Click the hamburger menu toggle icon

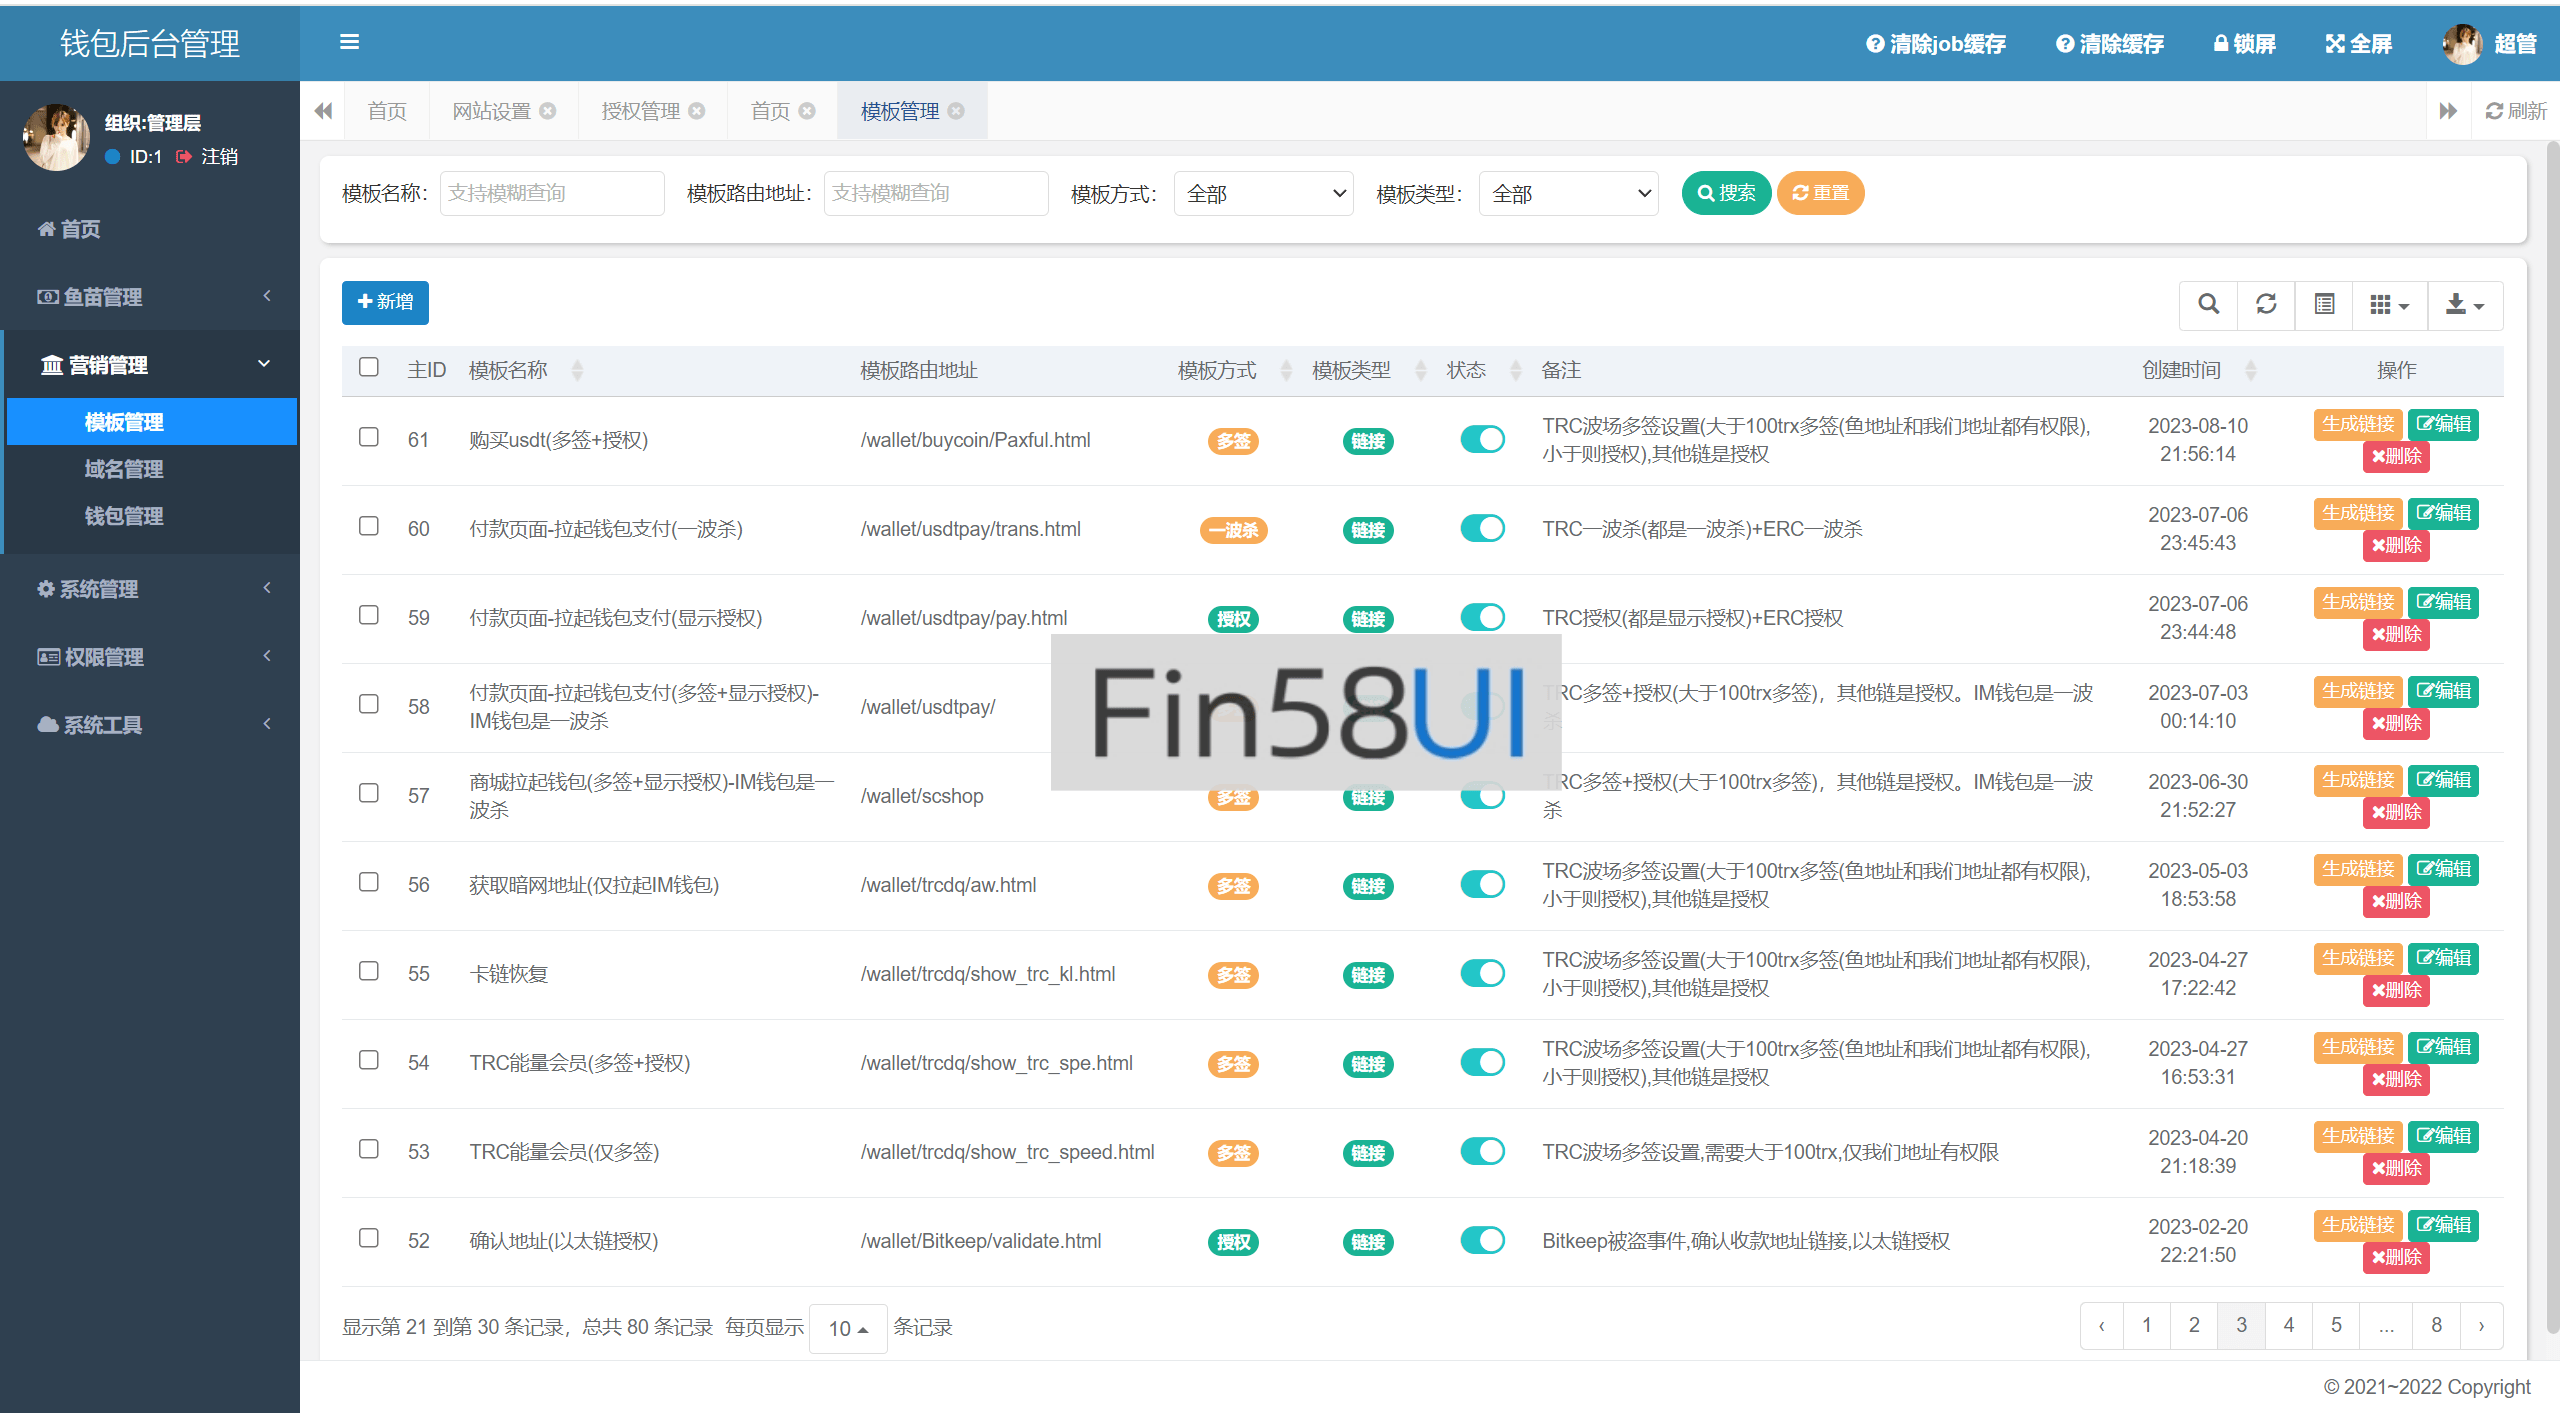pos(349,42)
